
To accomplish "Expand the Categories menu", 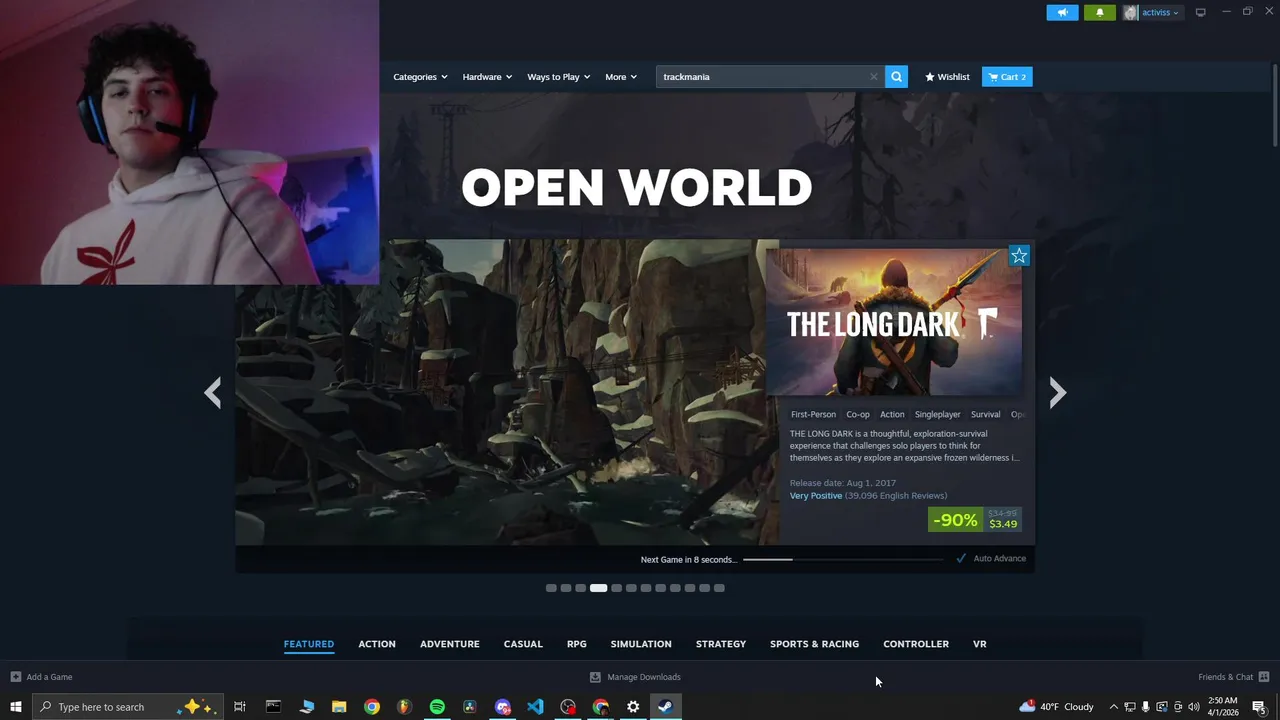I will pos(420,77).
